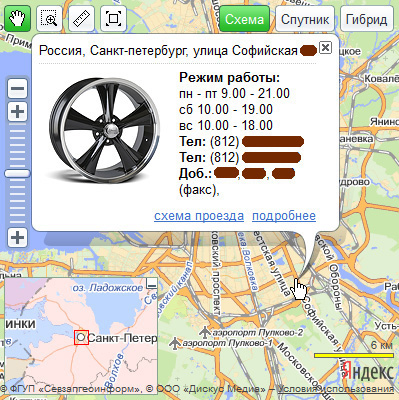The height and width of the screenshot is (400, 399).
Task: Click the wheel rim product image
Action: (104, 130)
